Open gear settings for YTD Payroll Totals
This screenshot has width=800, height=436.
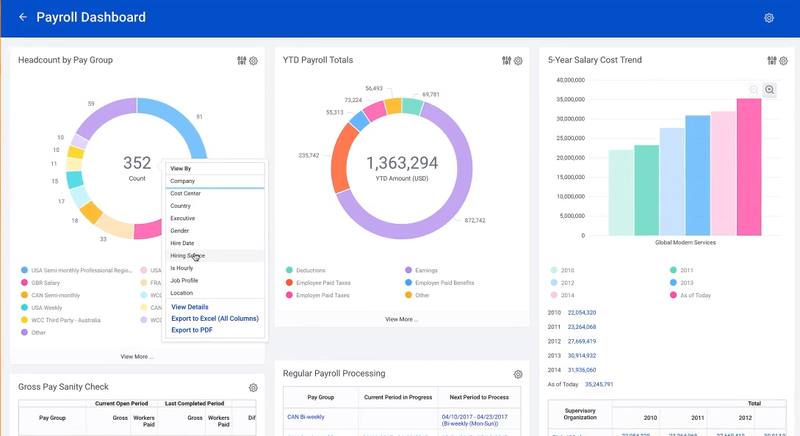(518, 61)
